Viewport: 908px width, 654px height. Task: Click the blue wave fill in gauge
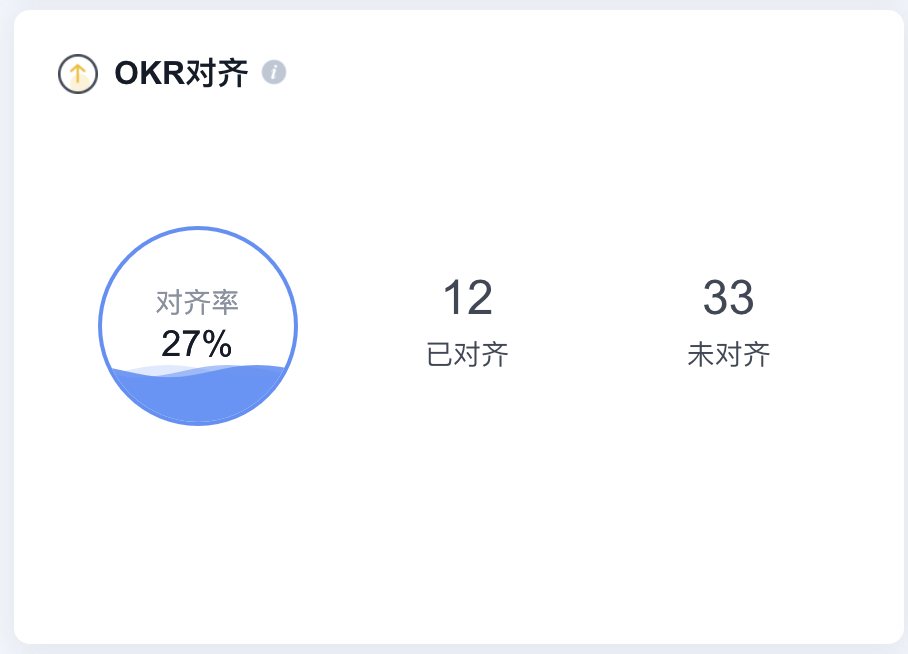[x=198, y=396]
